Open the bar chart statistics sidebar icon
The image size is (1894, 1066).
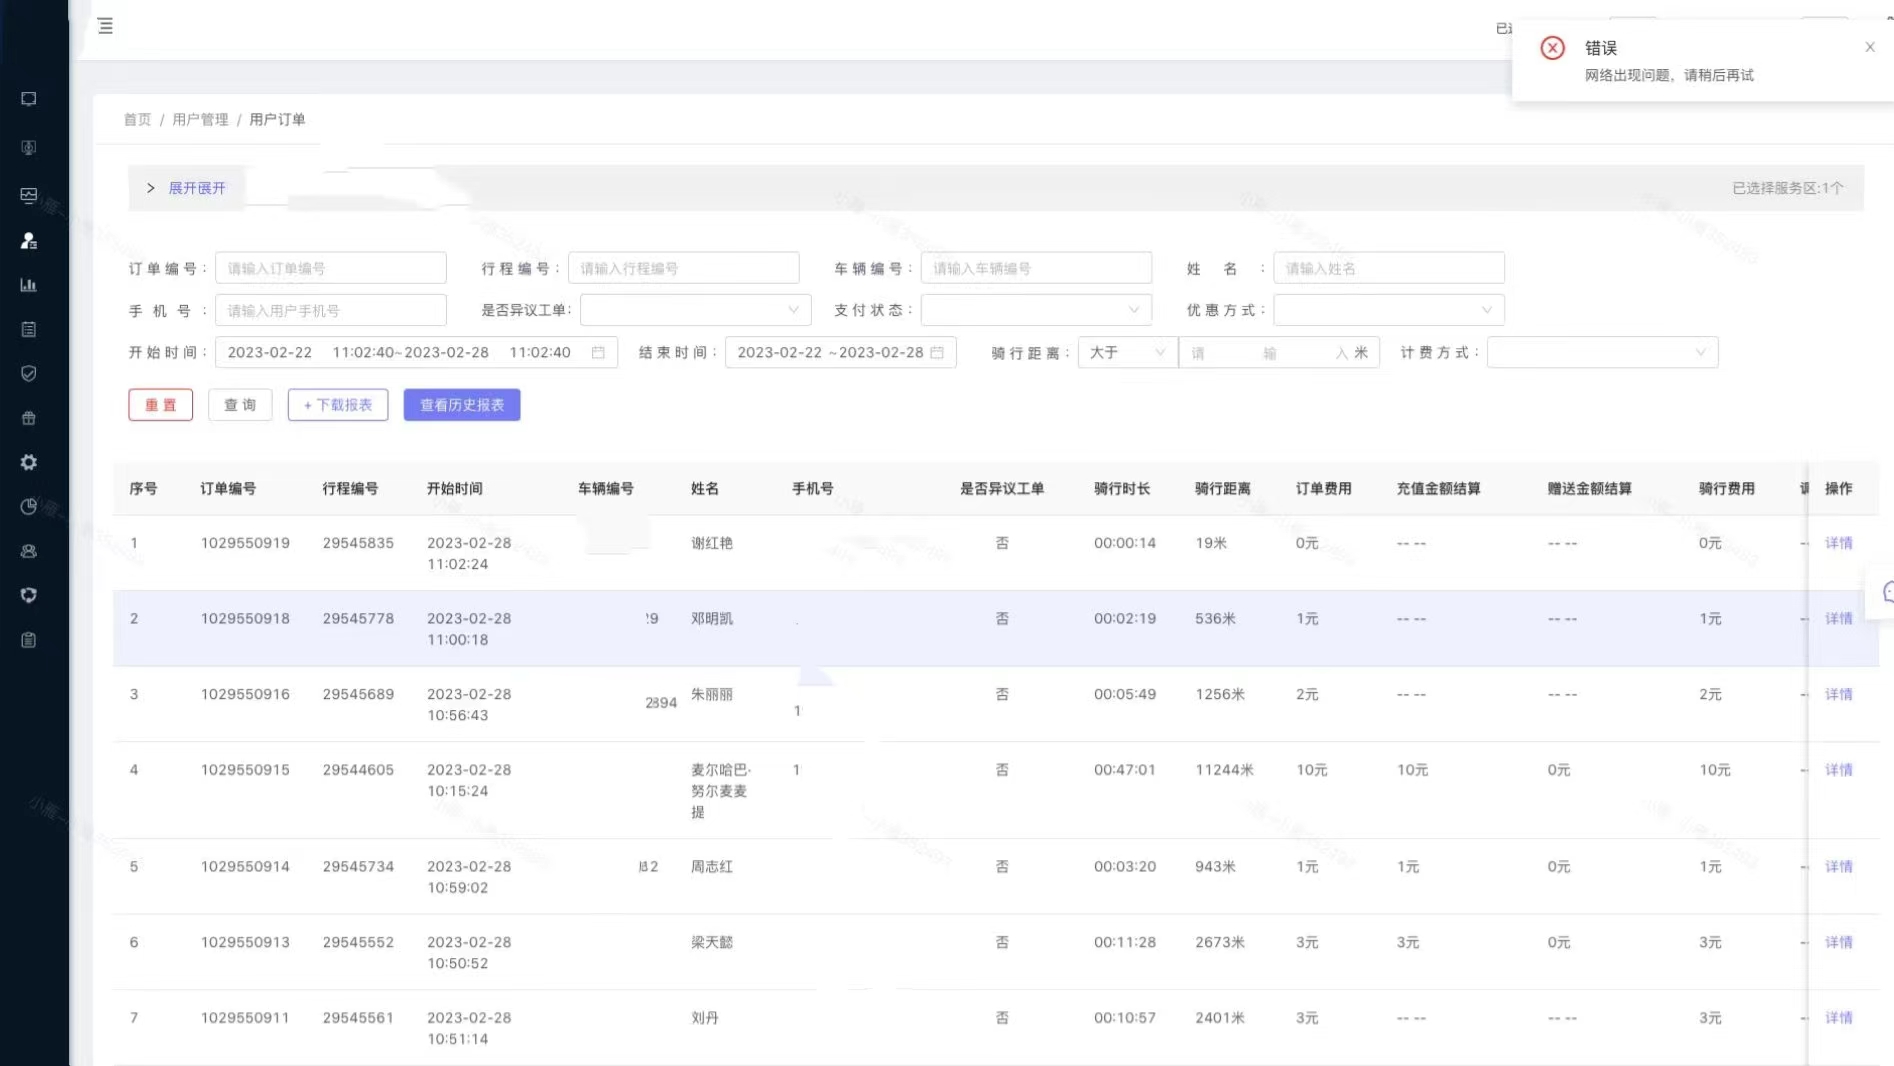[x=29, y=285]
